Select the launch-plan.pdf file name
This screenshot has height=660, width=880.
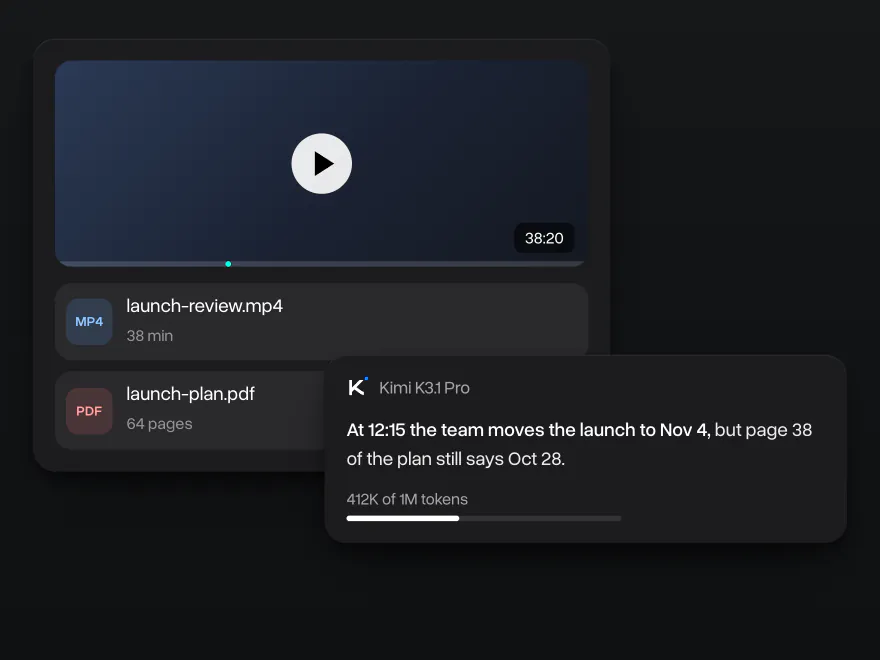click(x=190, y=394)
